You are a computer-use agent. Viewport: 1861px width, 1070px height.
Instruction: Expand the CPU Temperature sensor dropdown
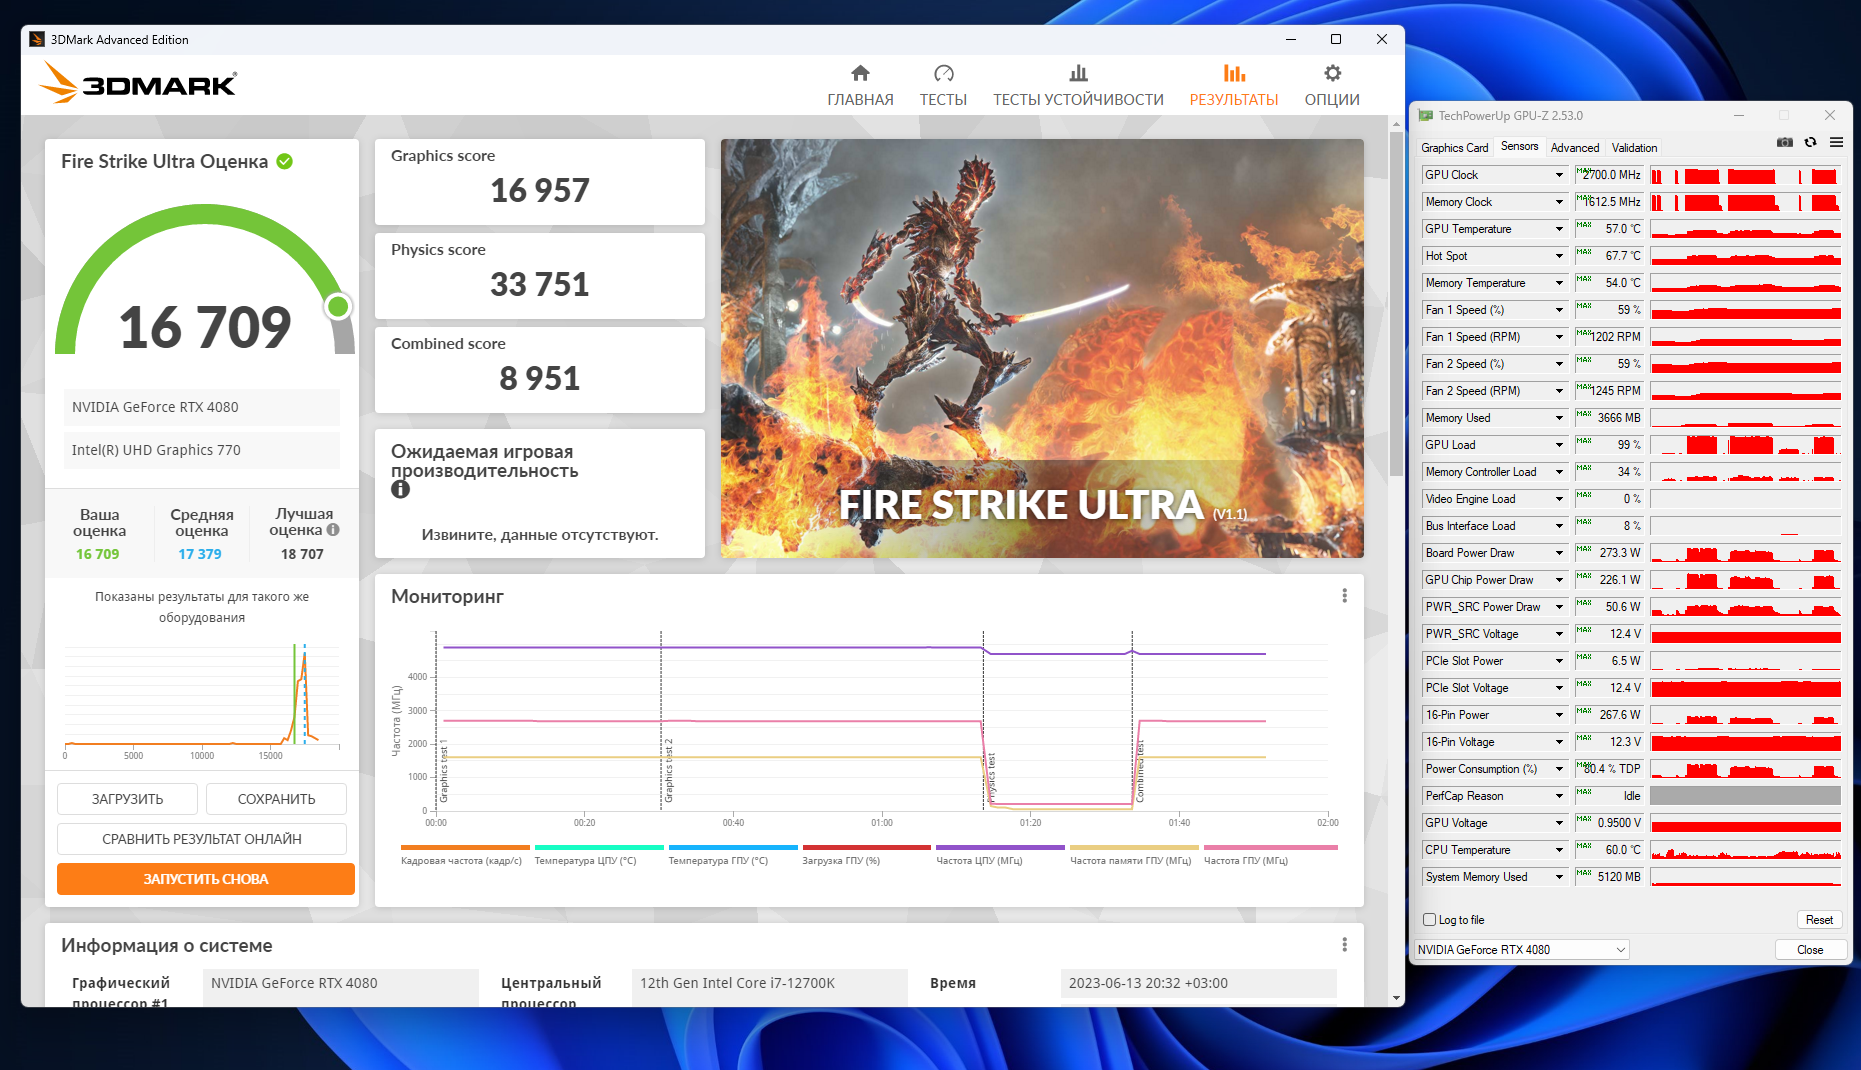pyautogui.click(x=1559, y=850)
